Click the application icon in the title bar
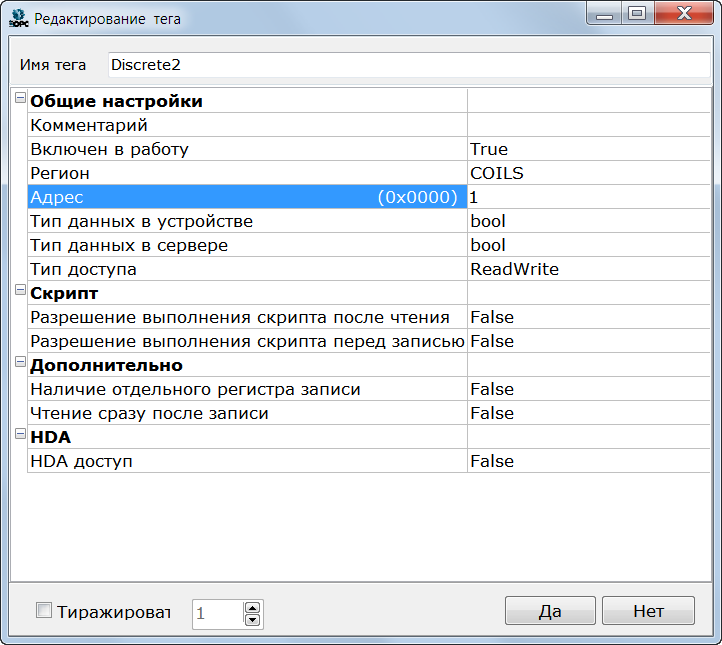 tap(20, 18)
